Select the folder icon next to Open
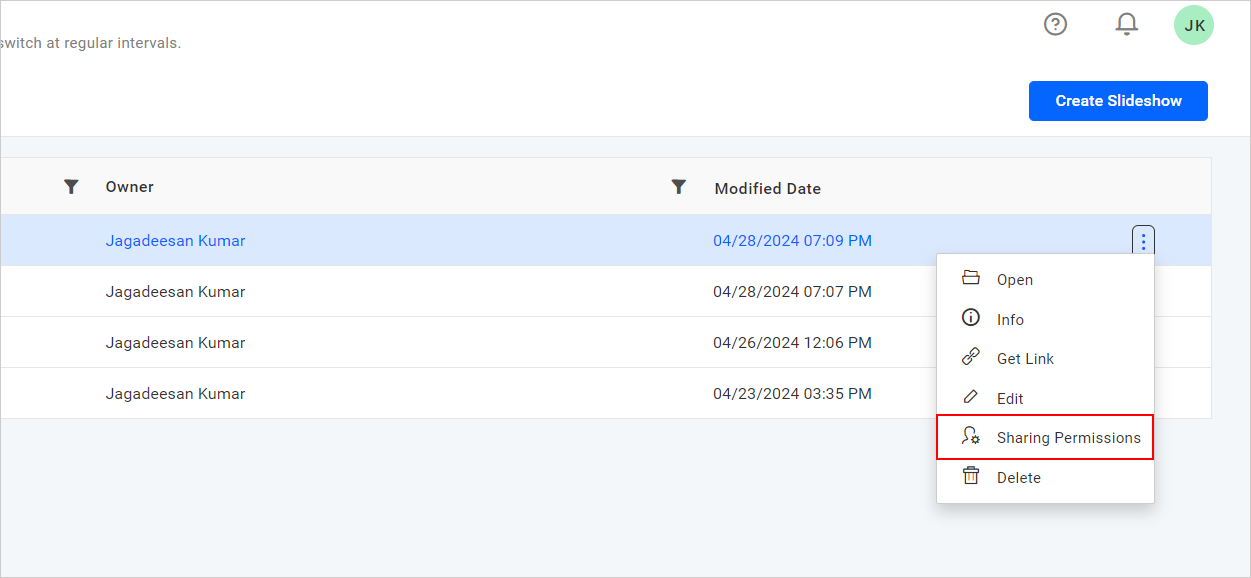The width and height of the screenshot is (1251, 578). 970,279
